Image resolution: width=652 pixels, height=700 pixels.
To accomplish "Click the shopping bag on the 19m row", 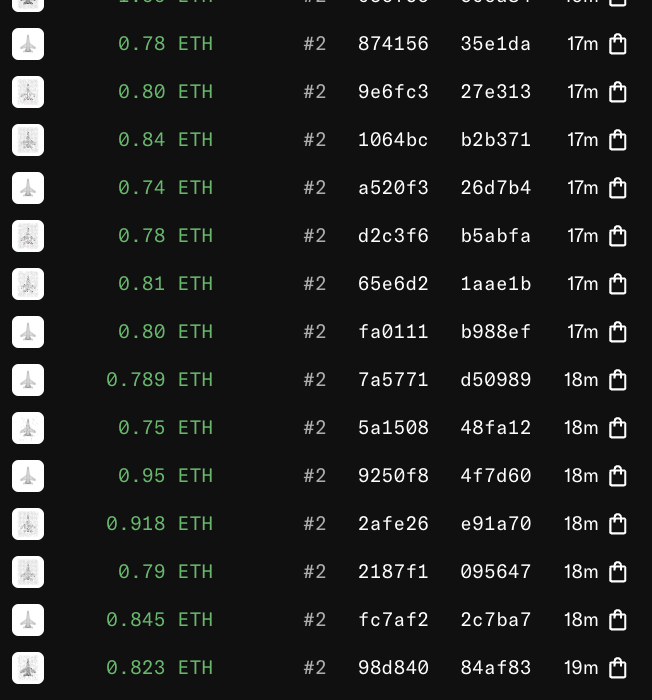I will [618, 668].
